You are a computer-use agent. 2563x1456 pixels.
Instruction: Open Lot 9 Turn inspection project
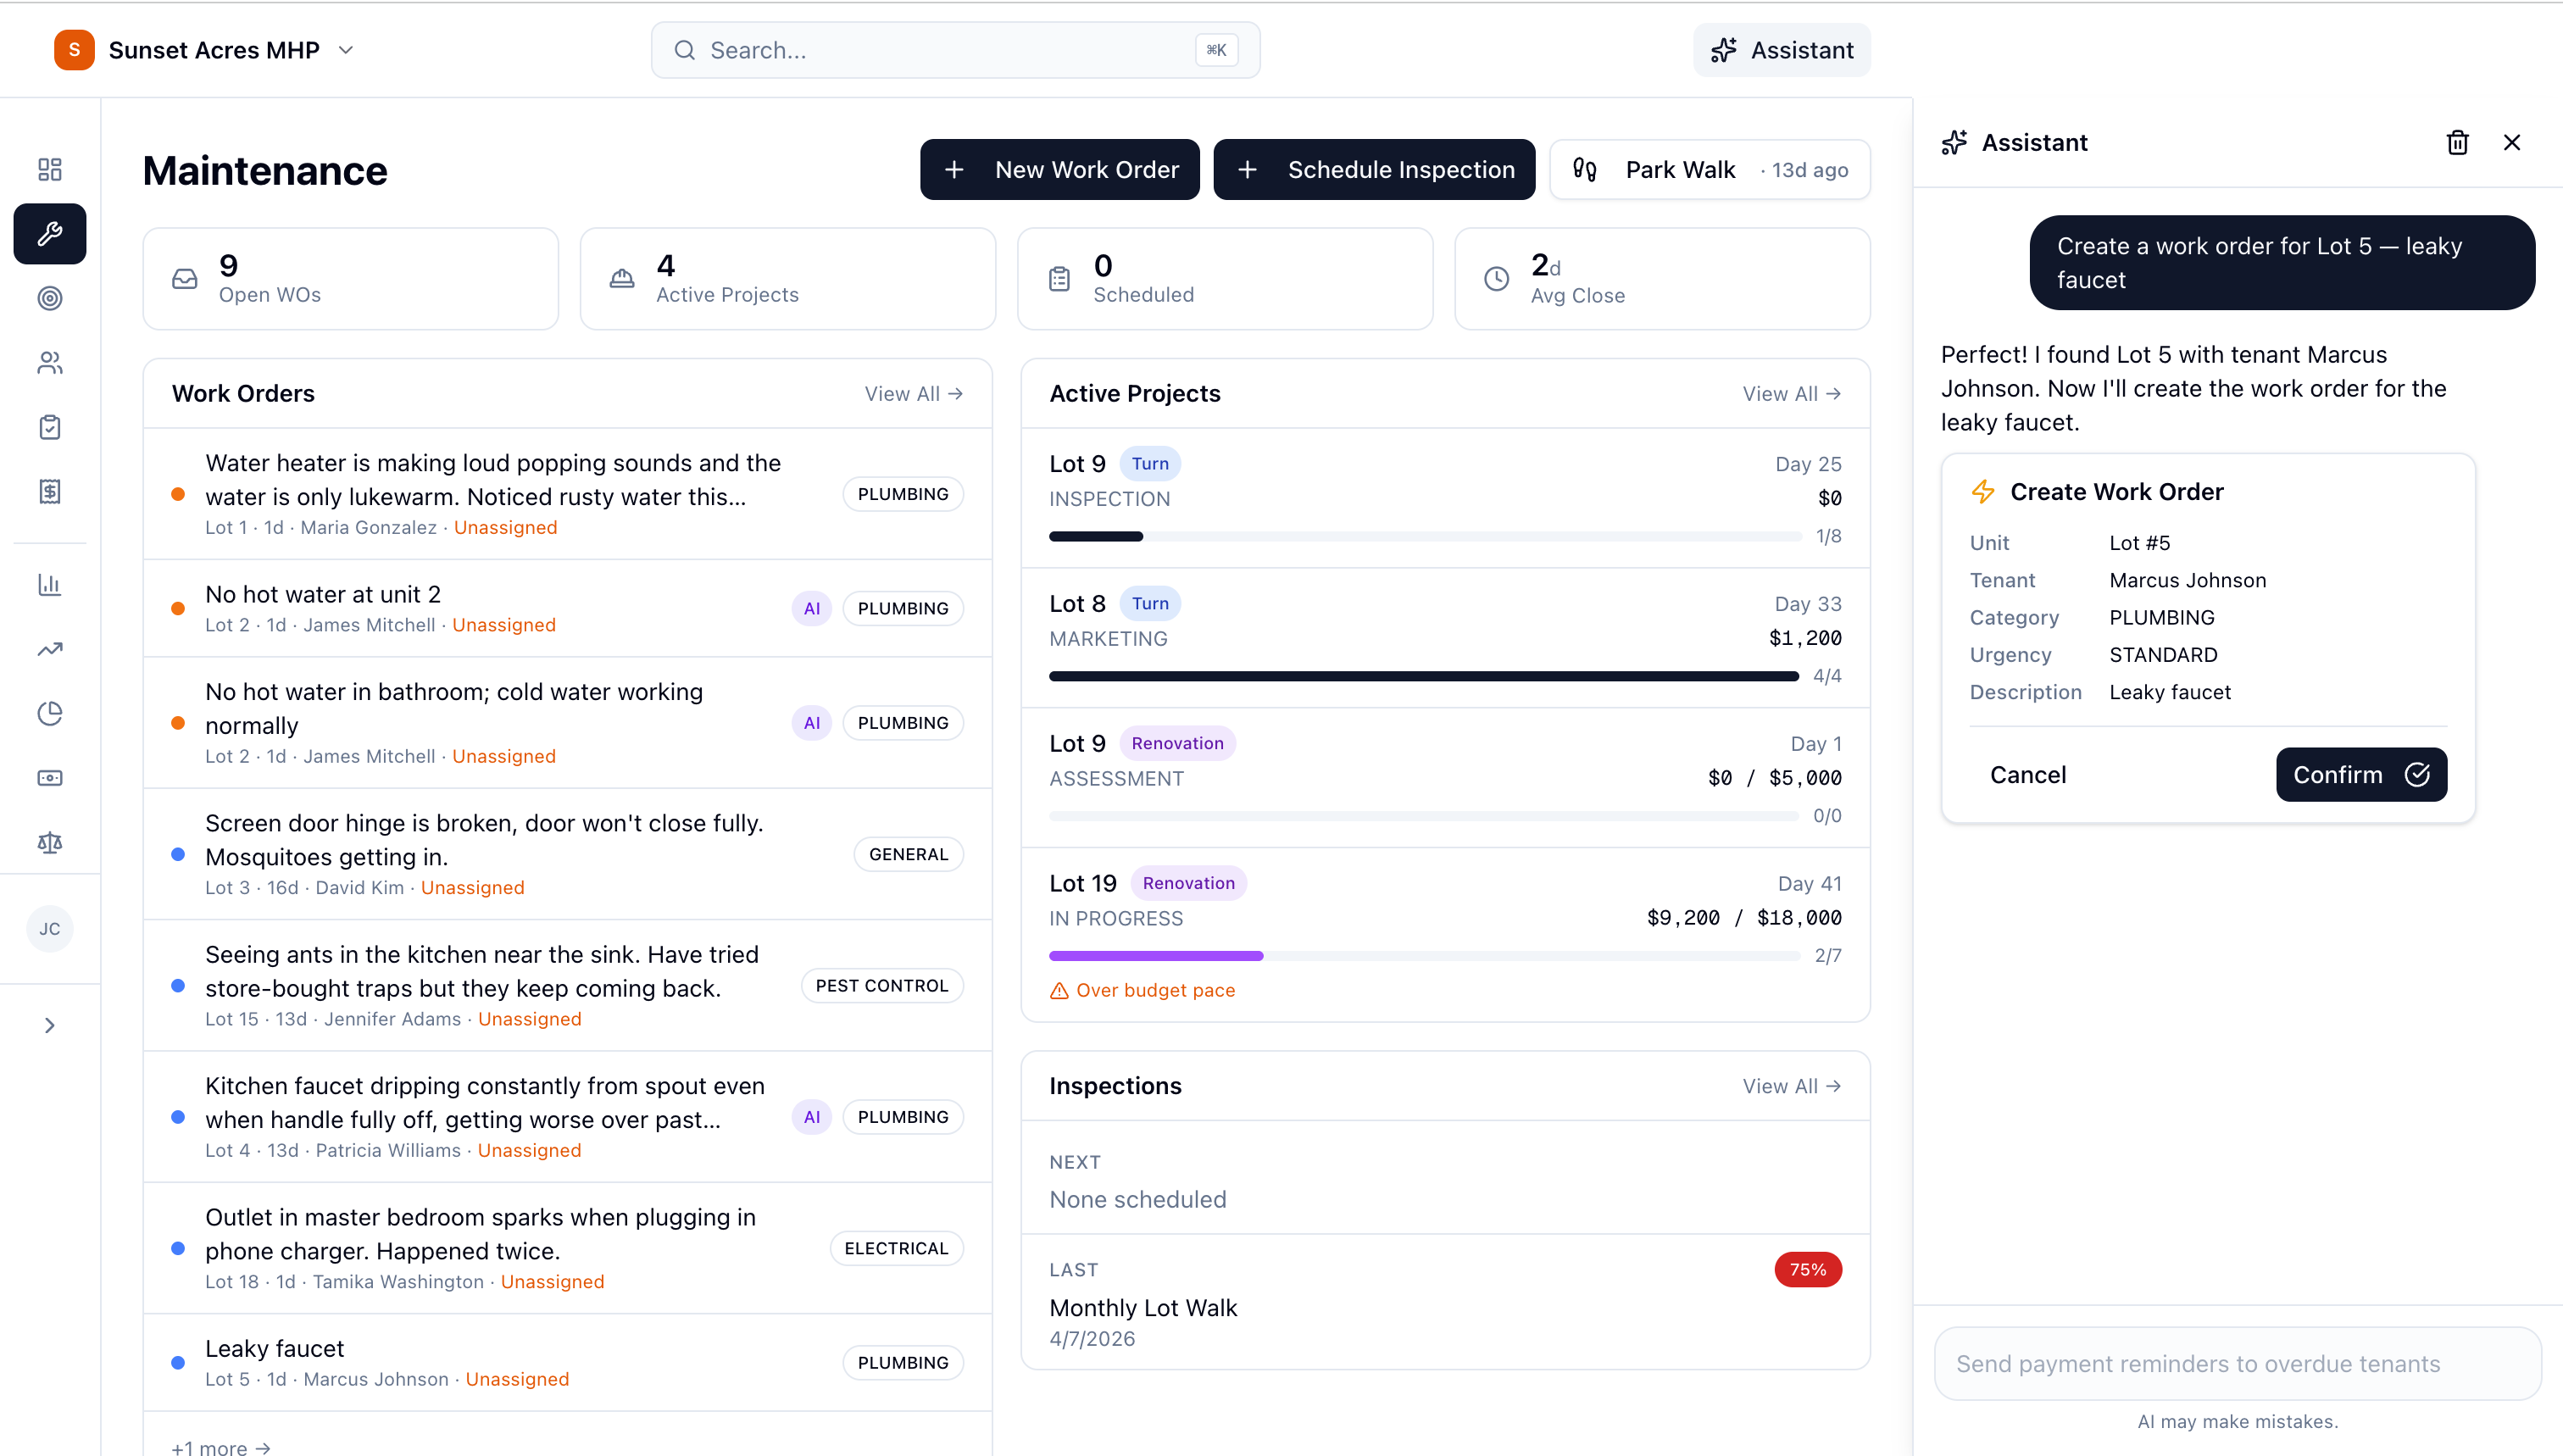pos(1445,498)
